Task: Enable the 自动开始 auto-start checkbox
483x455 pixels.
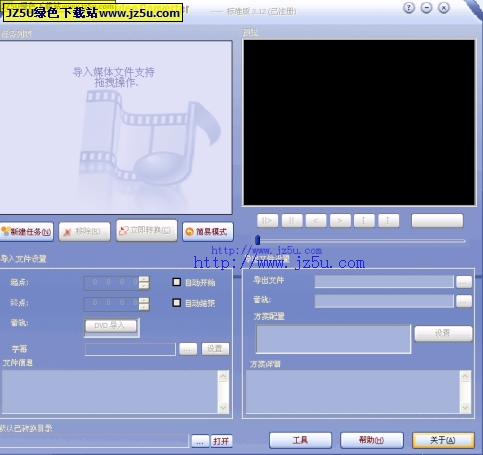Action: click(176, 282)
